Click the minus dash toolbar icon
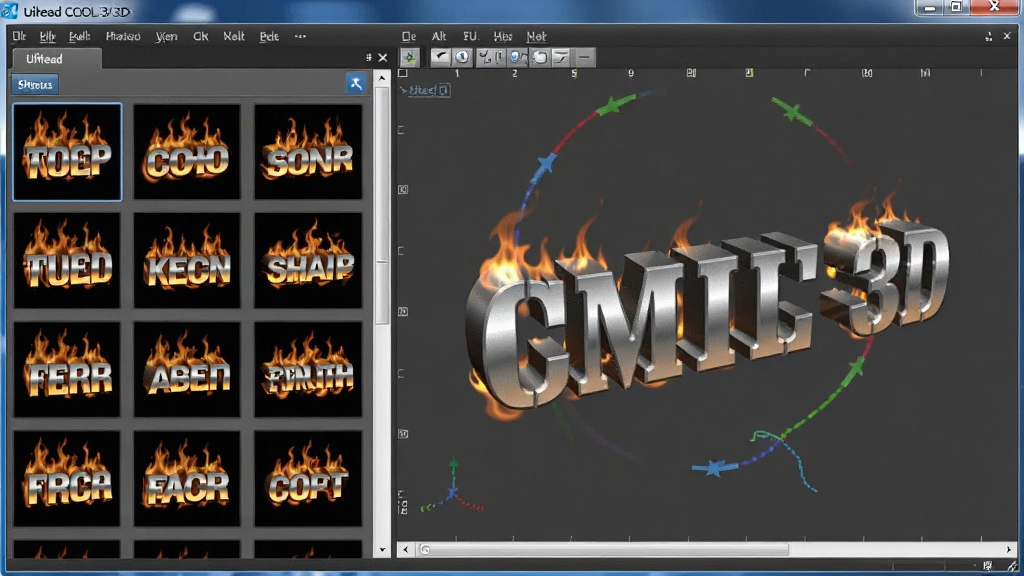 [584, 57]
